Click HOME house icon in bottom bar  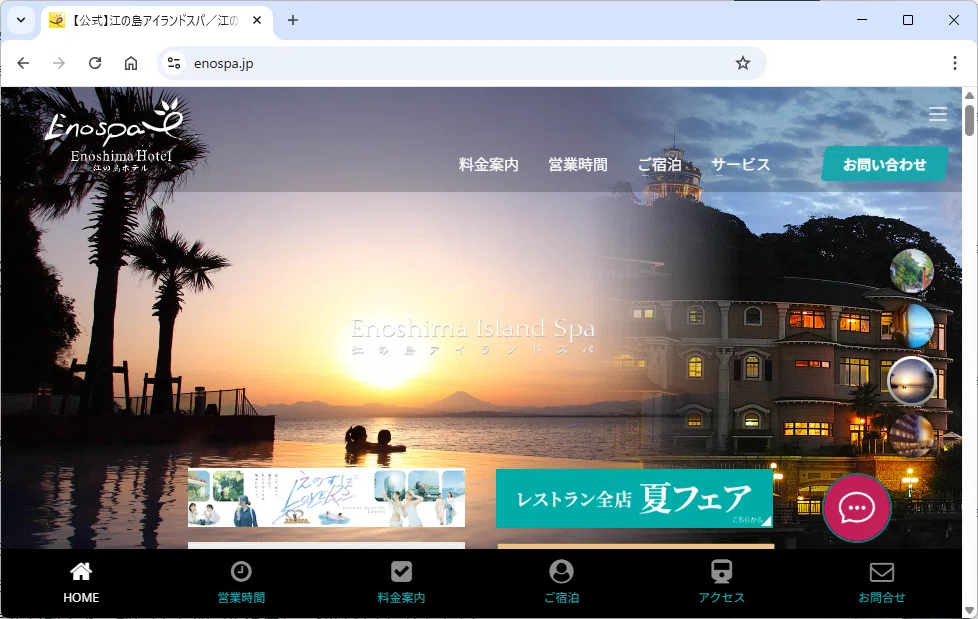pos(81,572)
